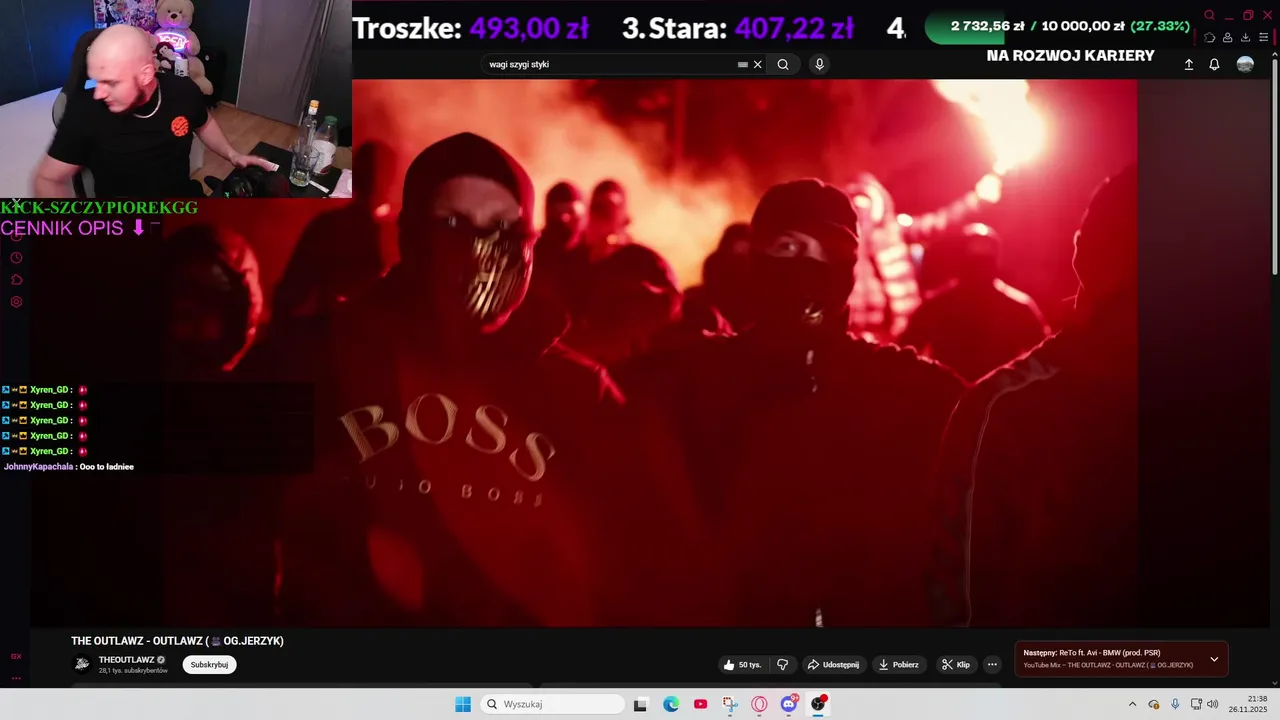Click the browser search magnifier icon
This screenshot has height=720, width=1280.
pos(1209,15)
